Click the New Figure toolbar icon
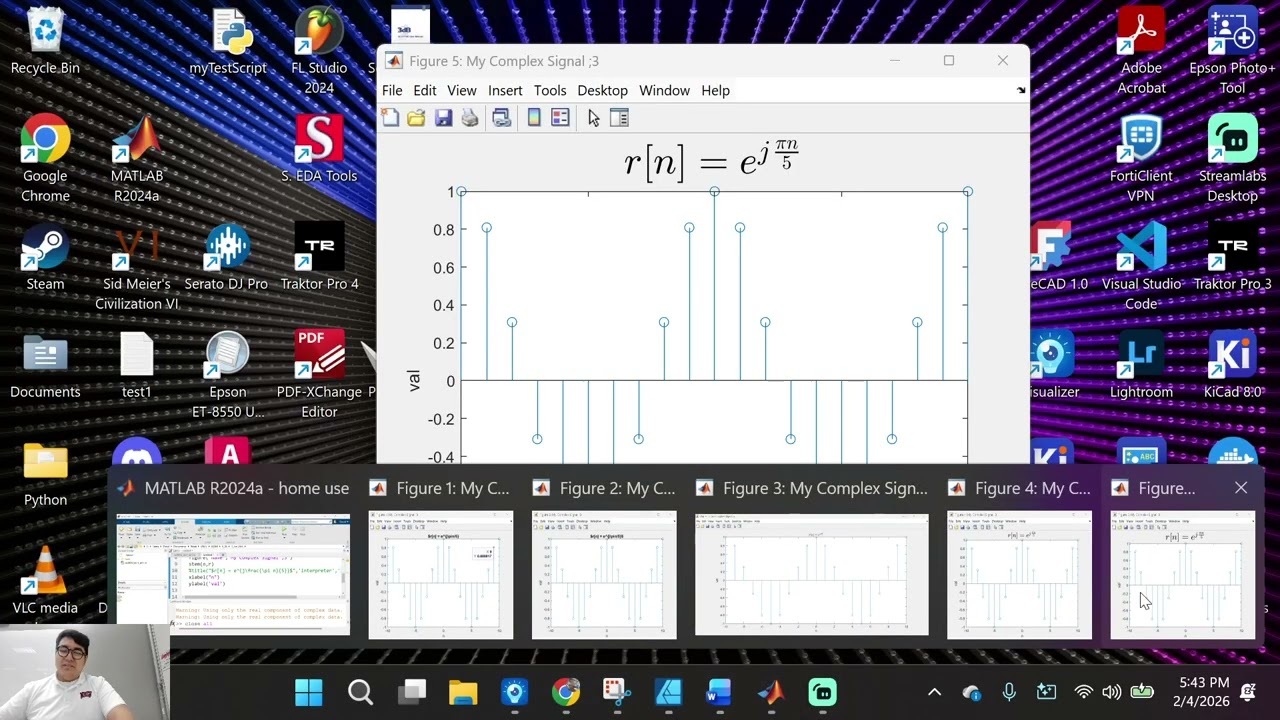 [390, 118]
